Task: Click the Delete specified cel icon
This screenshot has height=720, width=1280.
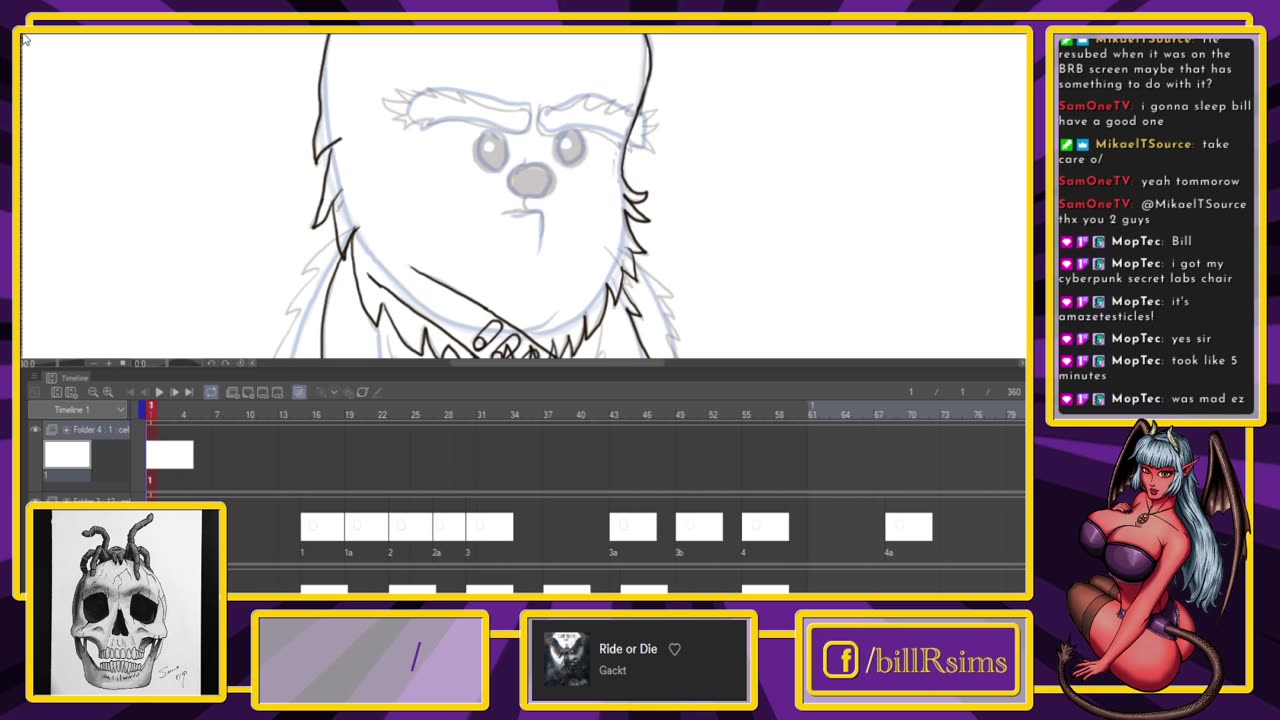Action: (x=277, y=392)
